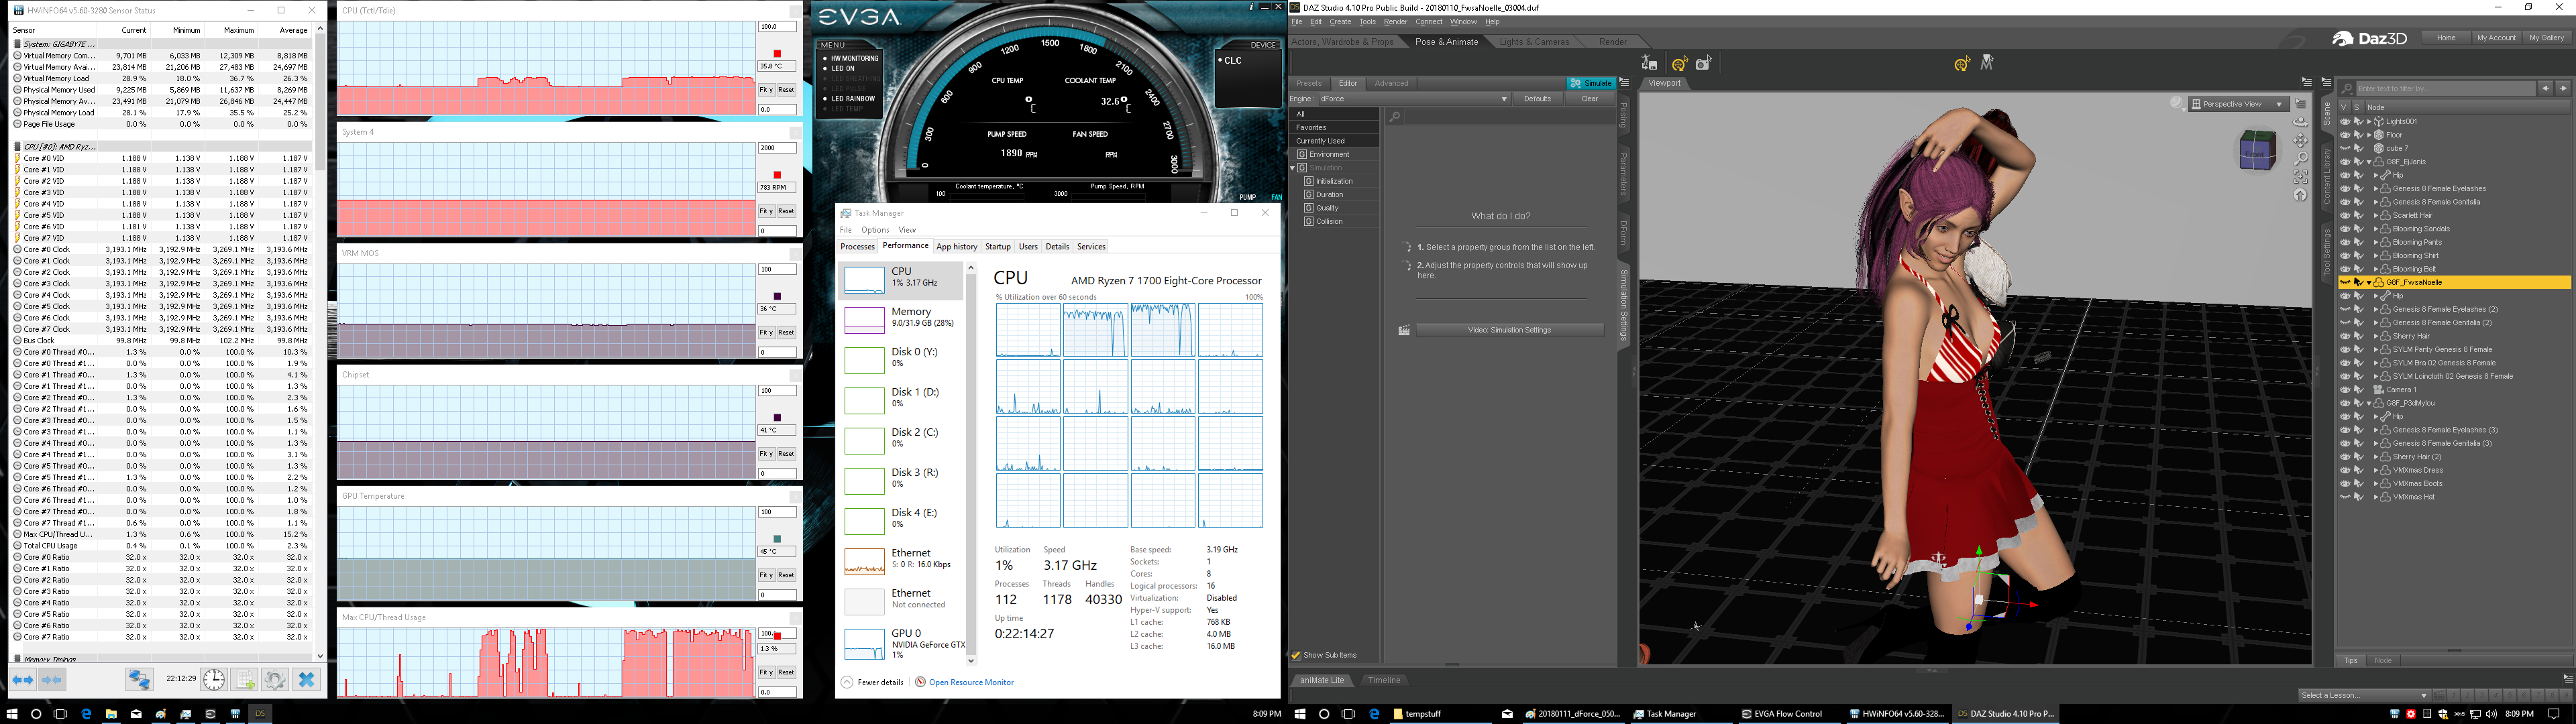Viewport: 2576px width, 724px height.
Task: Switch to the Lights & Cameras tab
Action: (x=1534, y=42)
